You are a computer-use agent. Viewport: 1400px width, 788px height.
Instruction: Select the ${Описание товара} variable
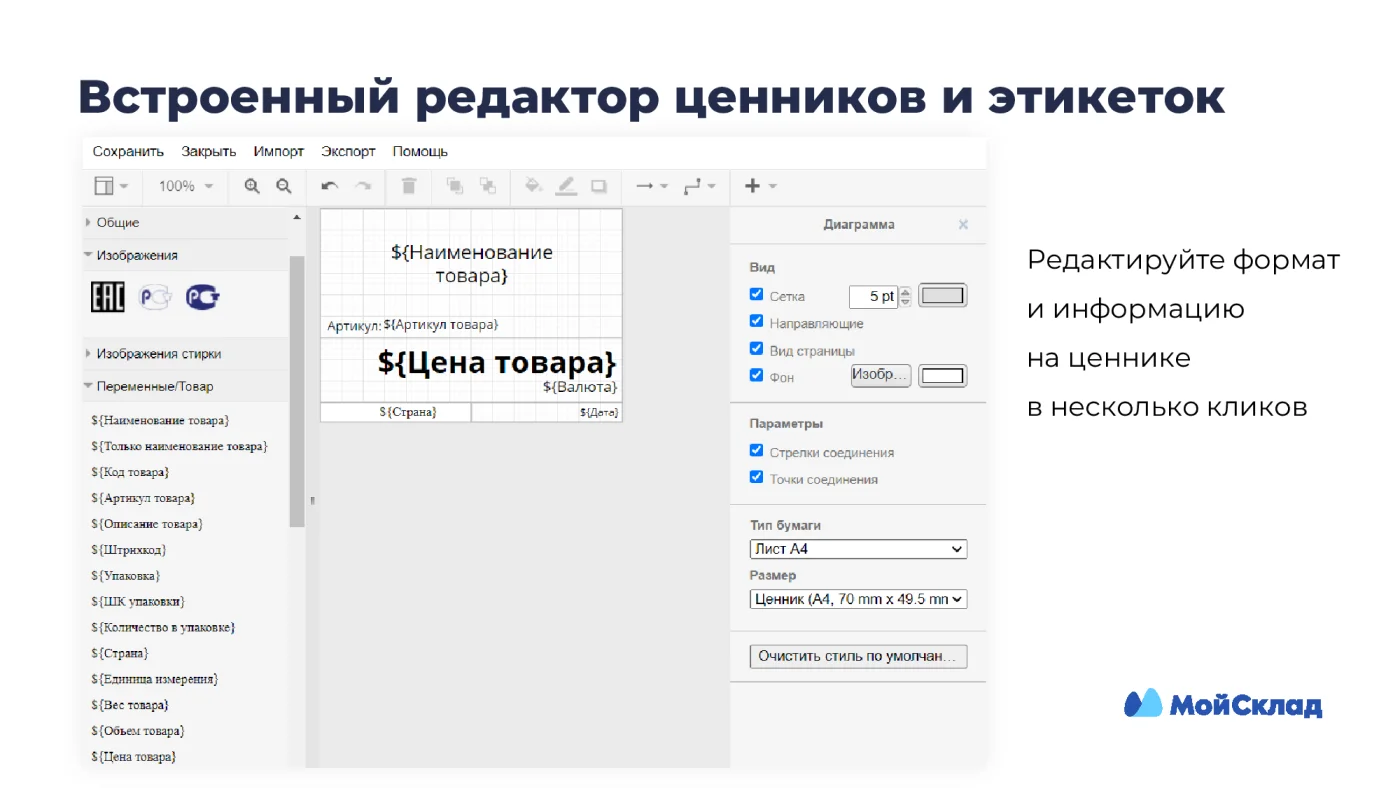[147, 524]
